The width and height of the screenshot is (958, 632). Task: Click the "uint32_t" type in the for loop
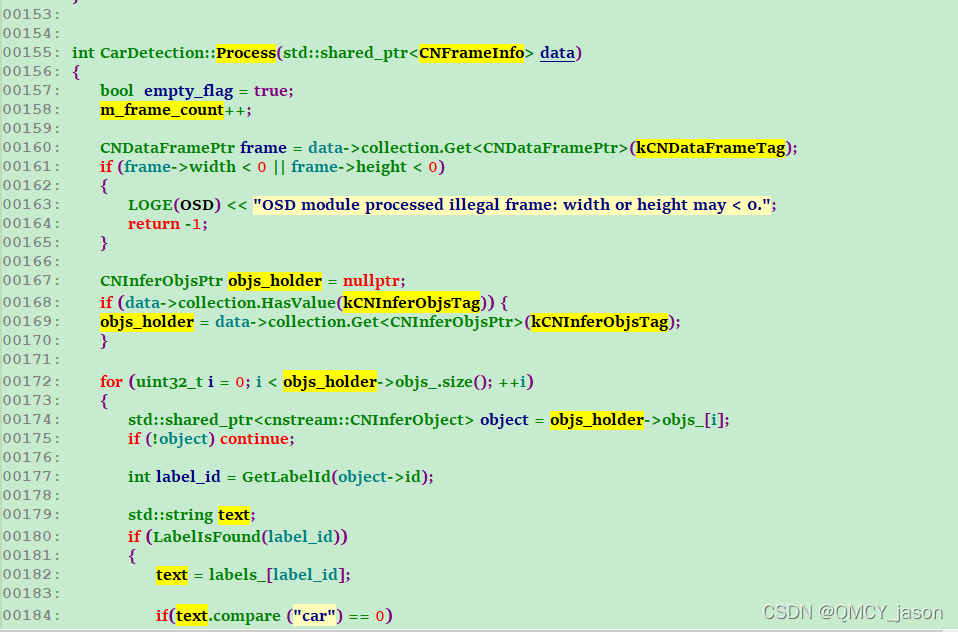(169, 382)
